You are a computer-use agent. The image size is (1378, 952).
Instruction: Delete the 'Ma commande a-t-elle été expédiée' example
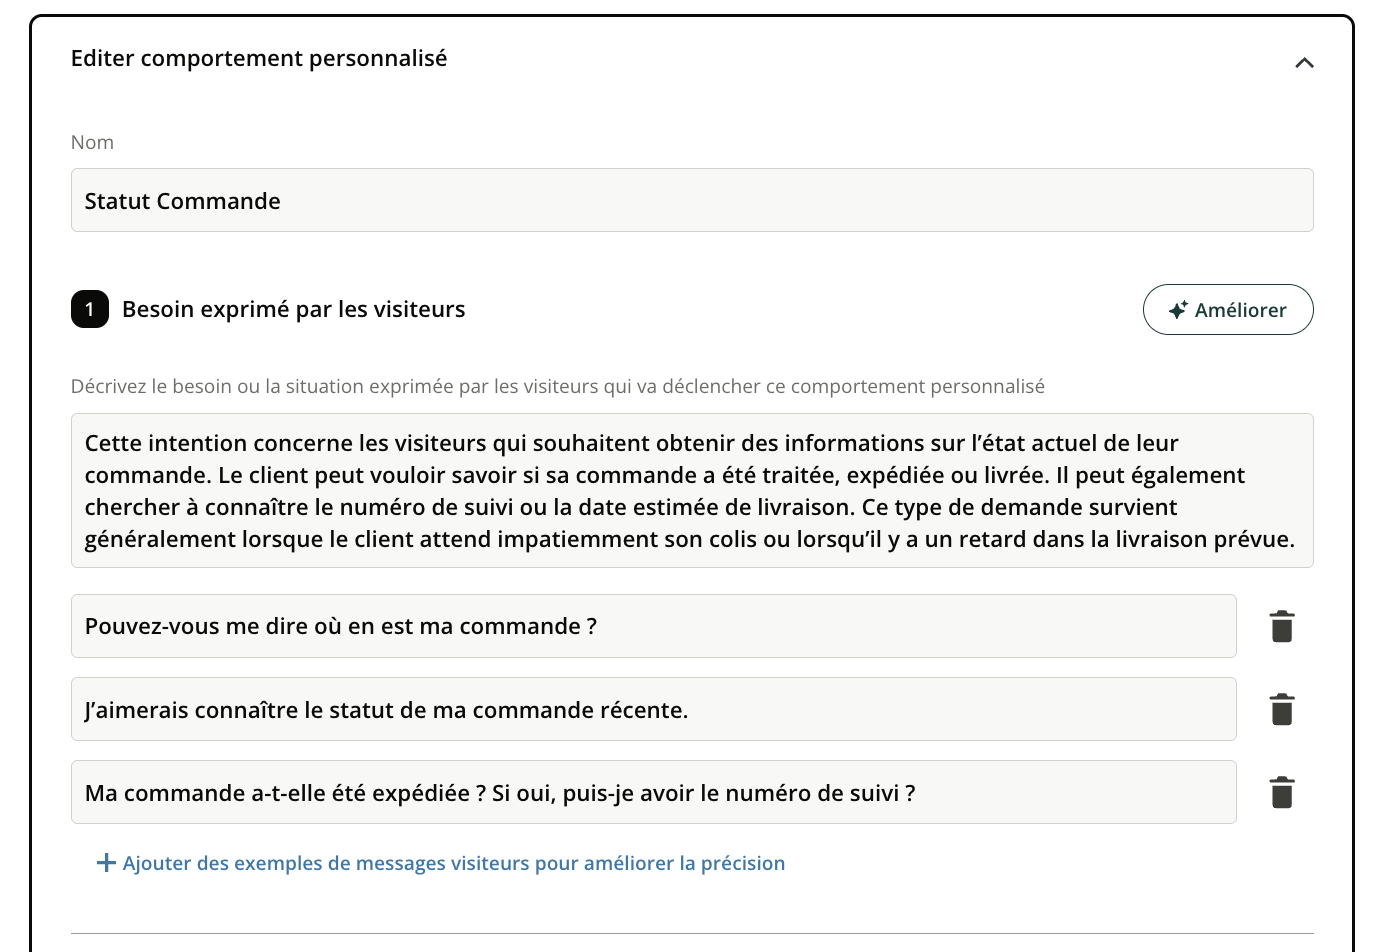(1282, 793)
